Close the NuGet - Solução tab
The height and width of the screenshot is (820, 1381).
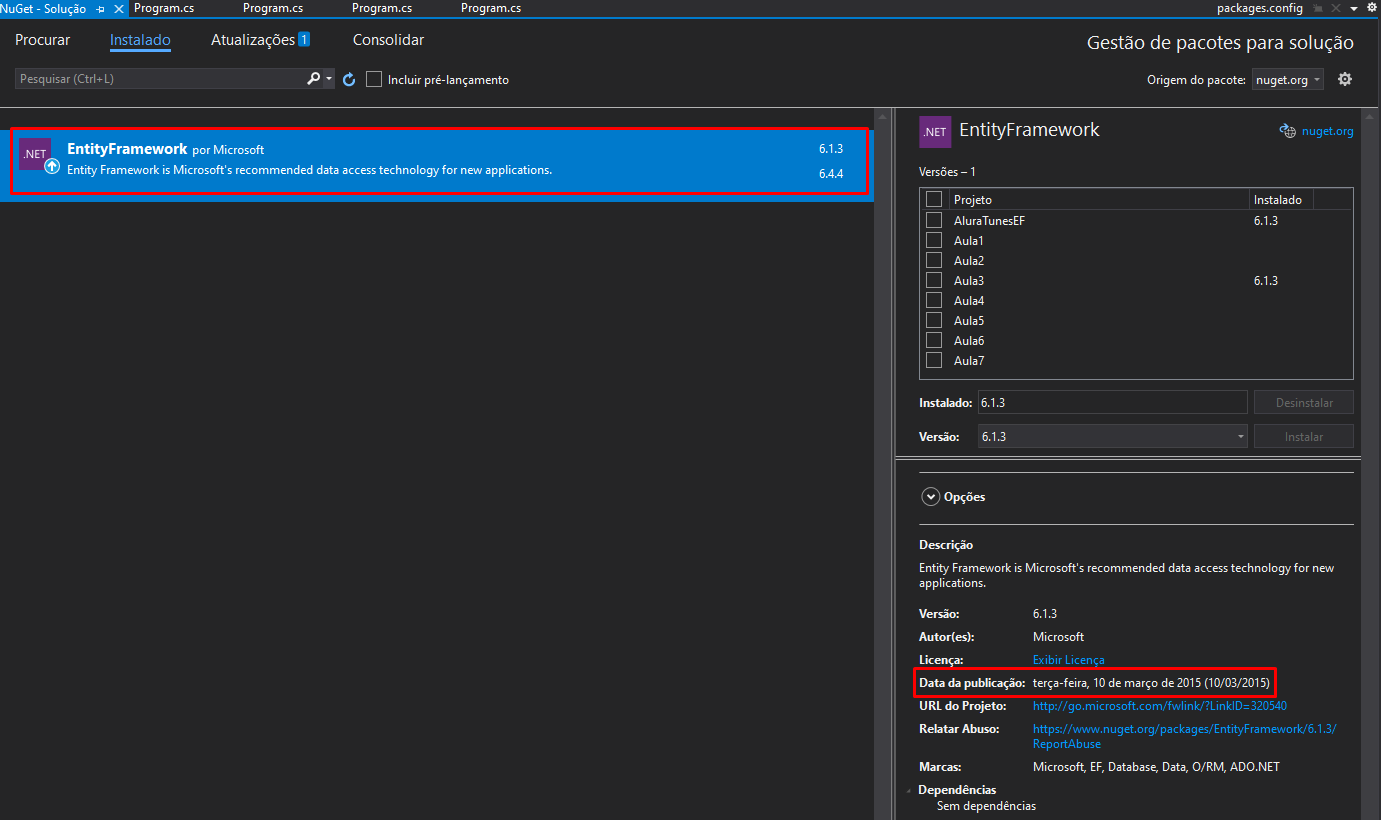pyautogui.click(x=118, y=8)
